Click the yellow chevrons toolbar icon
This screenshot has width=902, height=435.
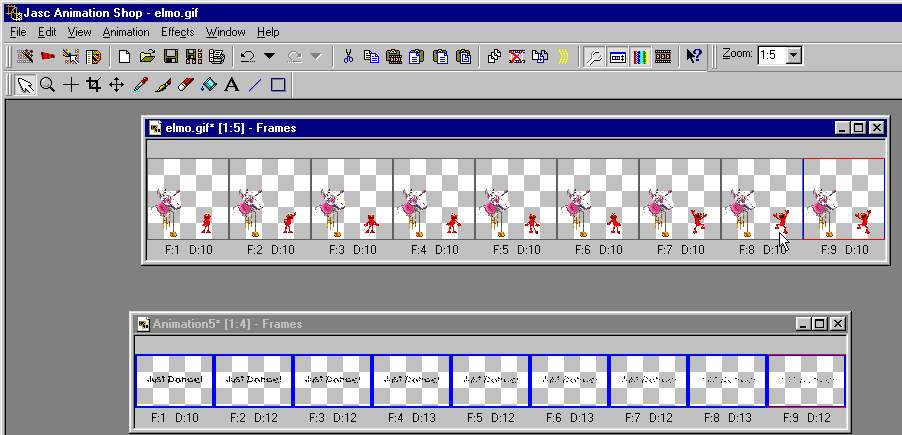(563, 56)
